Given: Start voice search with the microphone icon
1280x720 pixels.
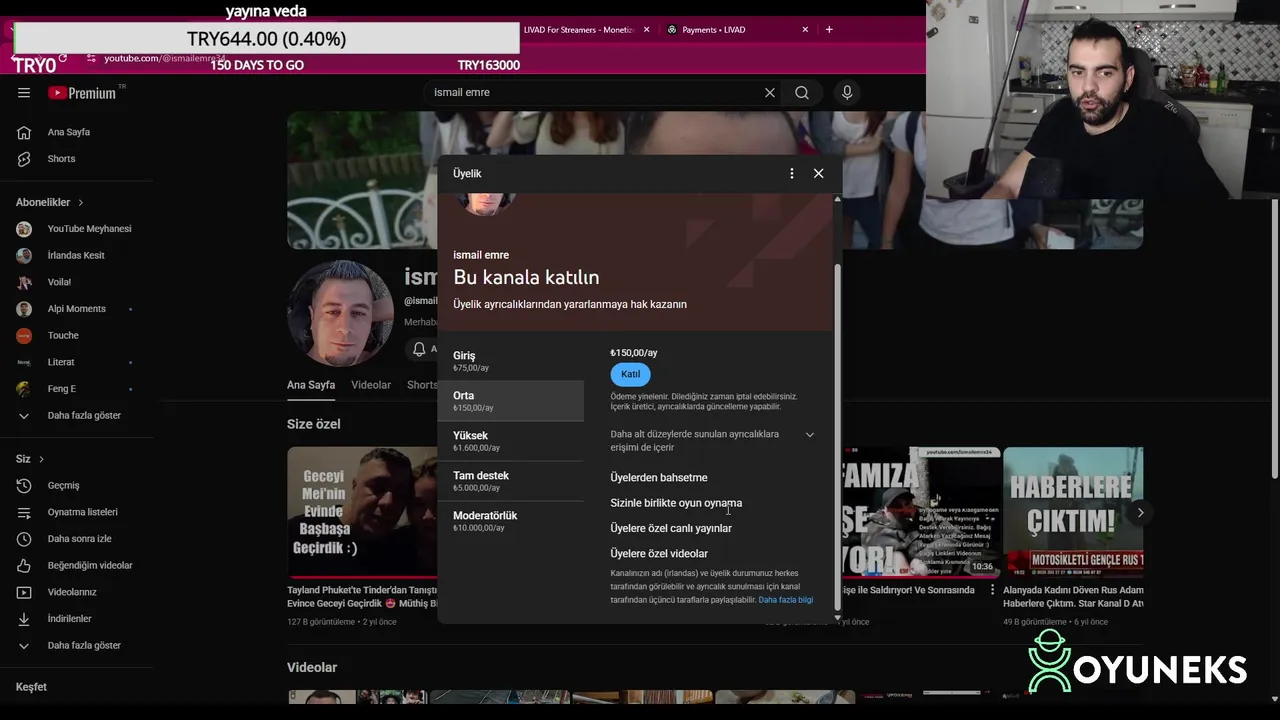Looking at the screenshot, I should (x=847, y=93).
